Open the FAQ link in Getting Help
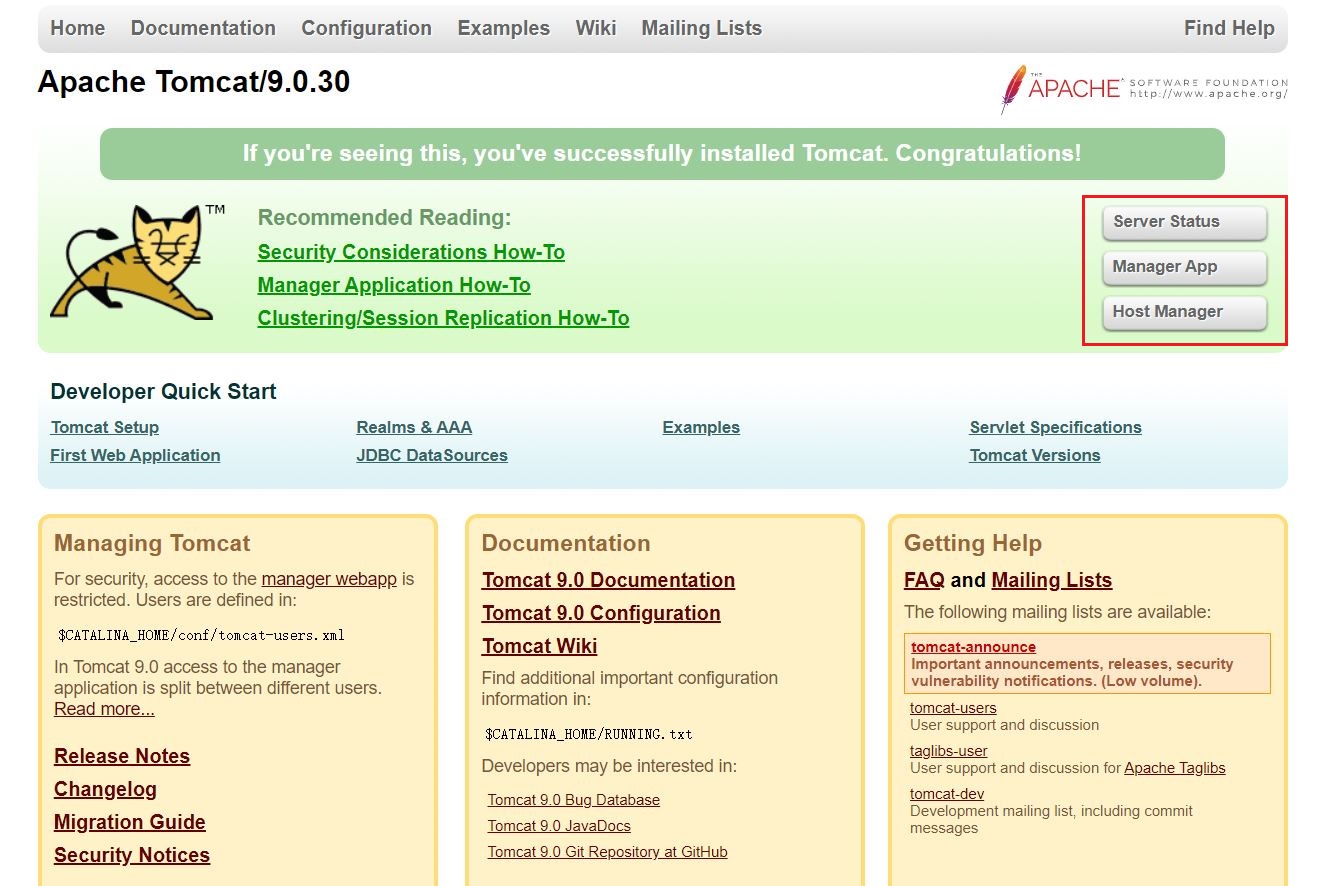Image resolution: width=1330 pixels, height=886 pixels. click(924, 580)
